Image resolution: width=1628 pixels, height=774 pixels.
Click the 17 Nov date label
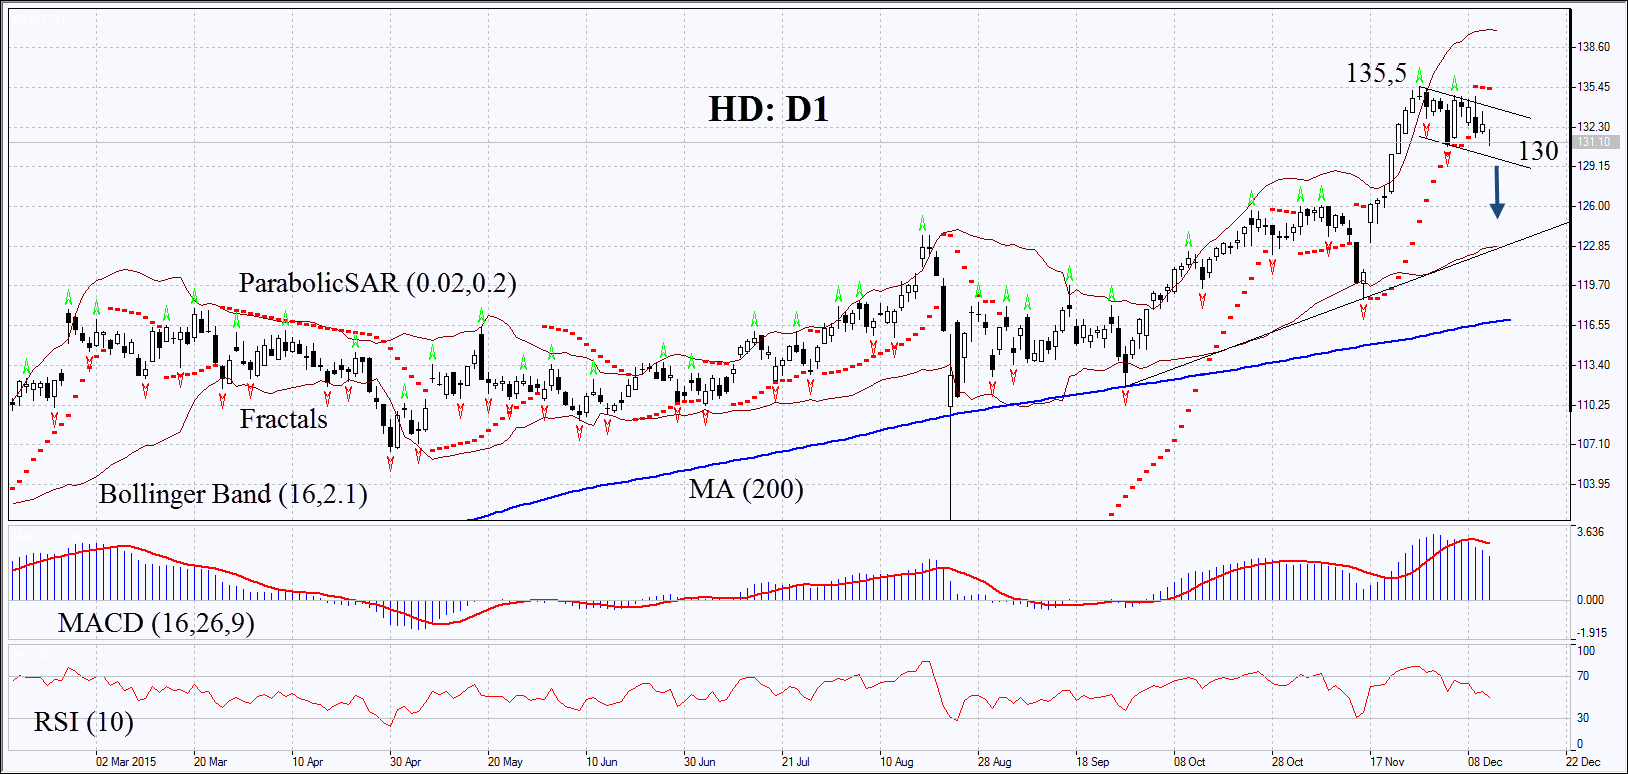(x=1387, y=762)
